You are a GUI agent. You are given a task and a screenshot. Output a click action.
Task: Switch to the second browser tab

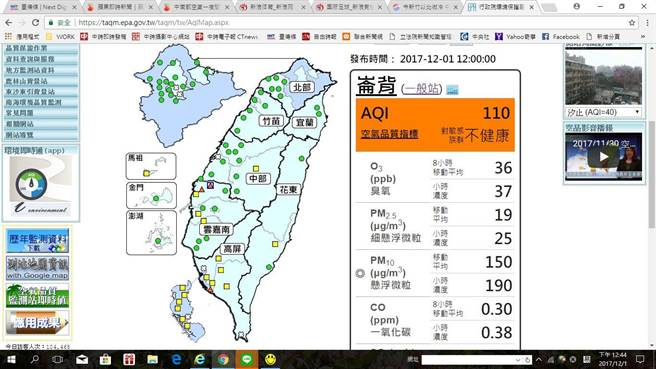click(x=120, y=7)
